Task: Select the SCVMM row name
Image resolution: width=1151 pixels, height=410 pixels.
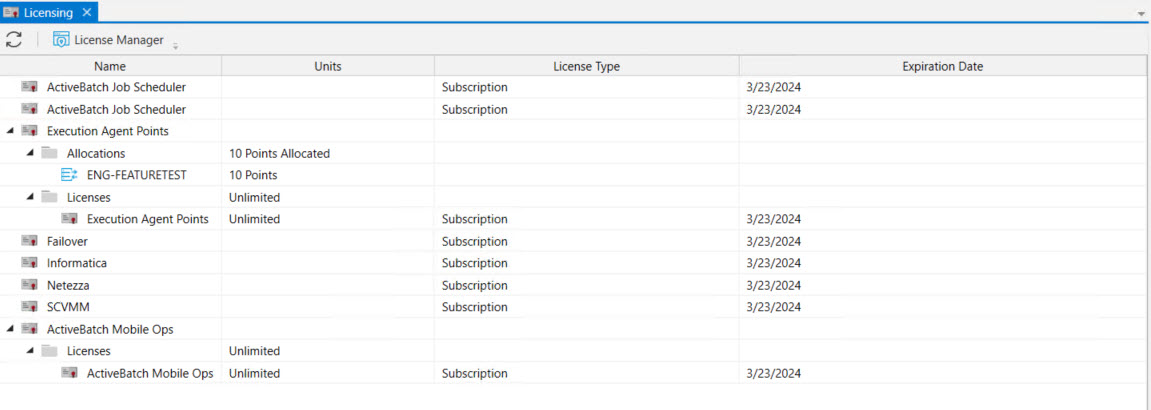Action: coord(68,307)
